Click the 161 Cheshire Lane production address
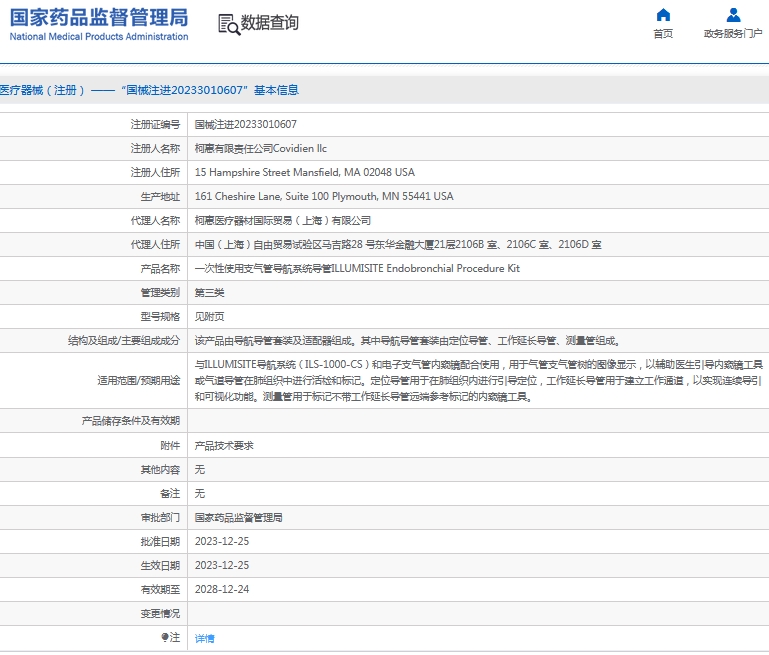 coord(323,197)
